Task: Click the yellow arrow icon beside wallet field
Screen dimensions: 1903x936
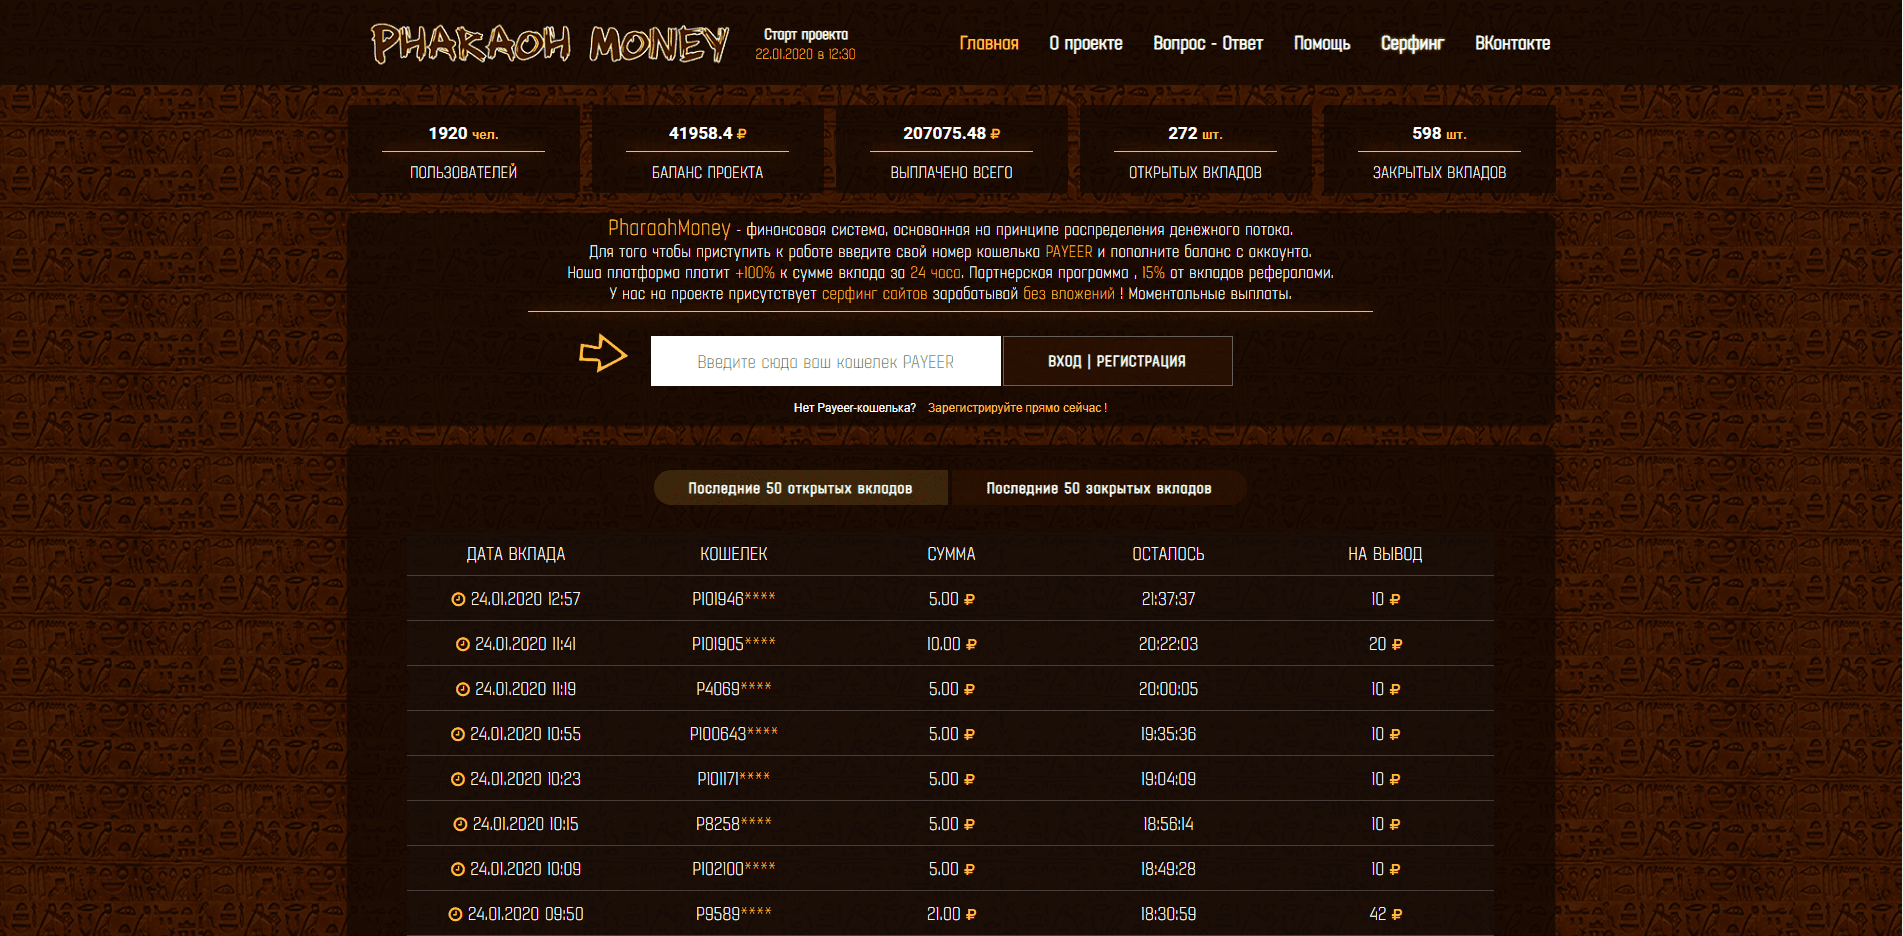Action: click(603, 353)
